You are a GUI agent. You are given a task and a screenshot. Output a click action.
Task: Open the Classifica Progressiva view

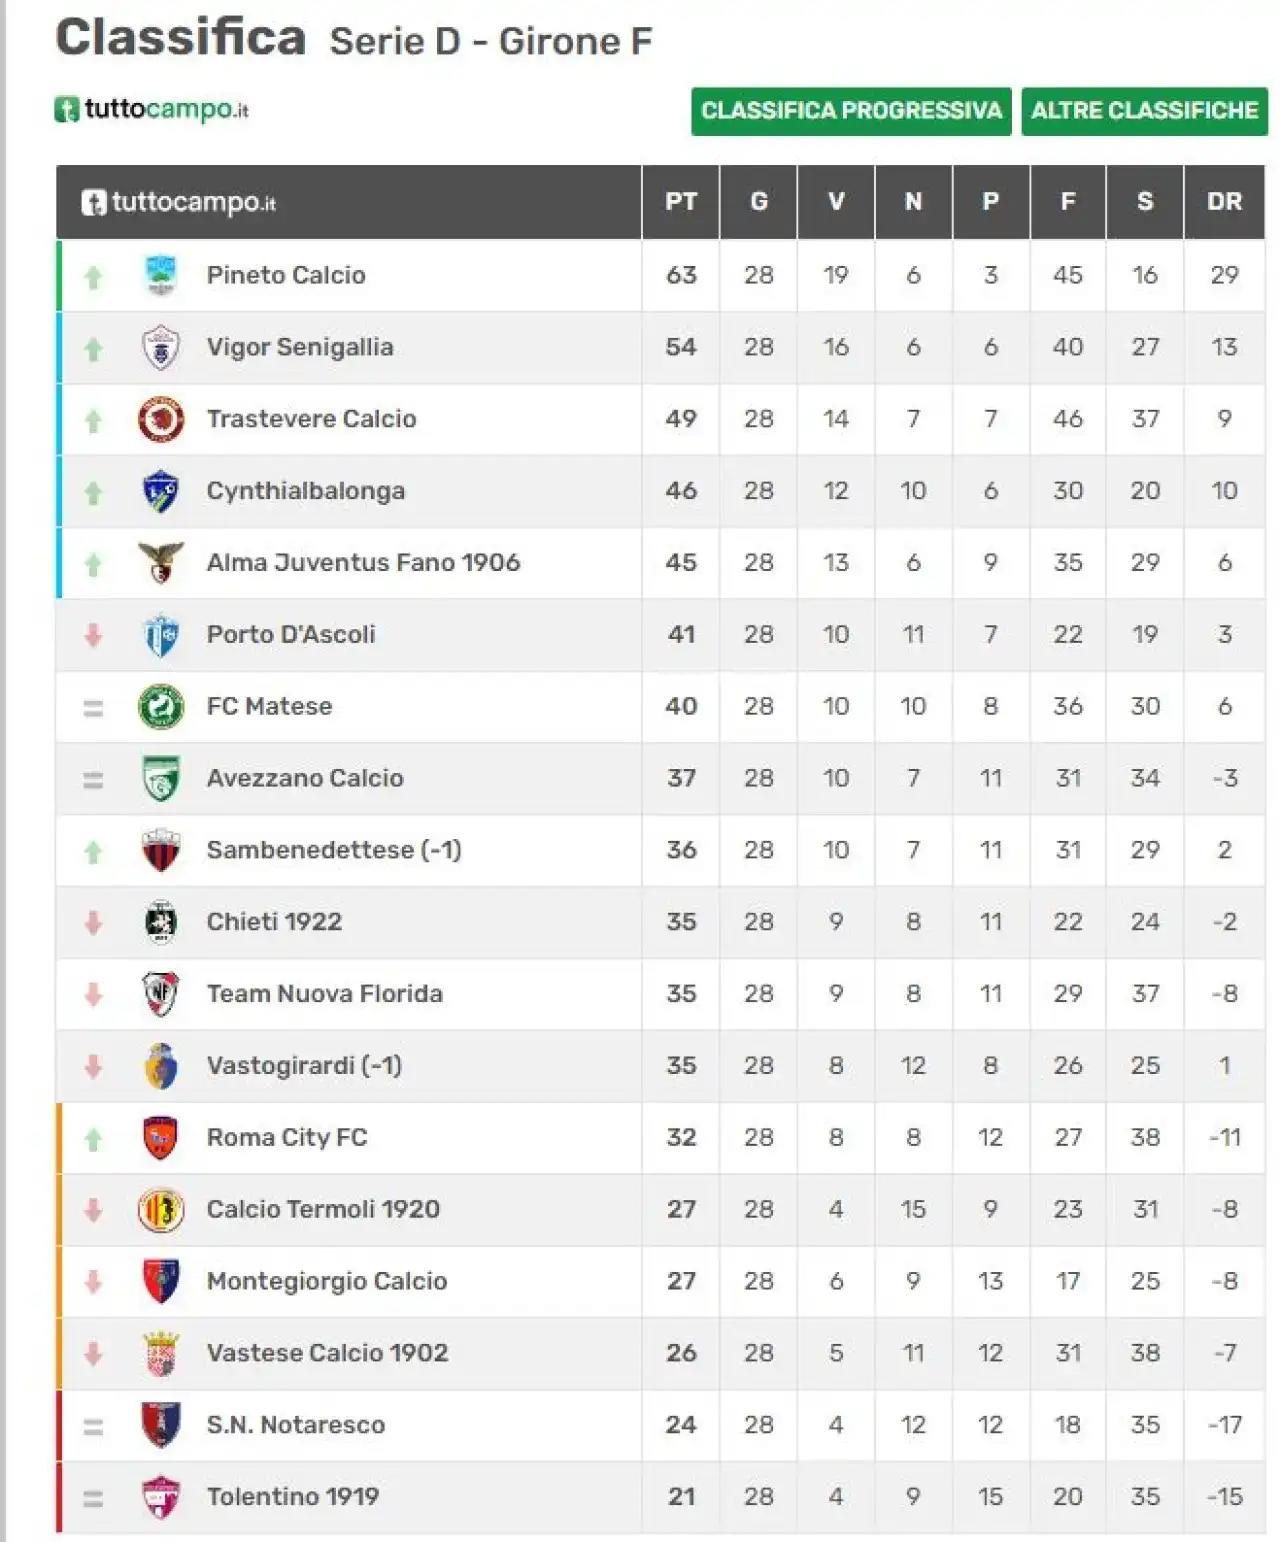851,111
